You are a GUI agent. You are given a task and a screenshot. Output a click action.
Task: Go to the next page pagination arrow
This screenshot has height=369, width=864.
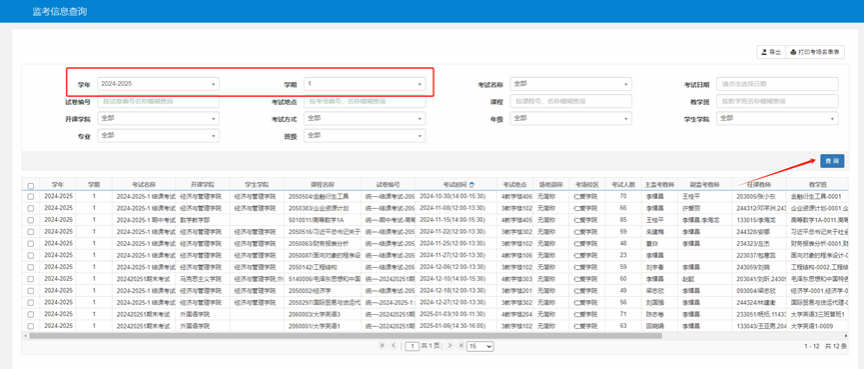coord(450,346)
